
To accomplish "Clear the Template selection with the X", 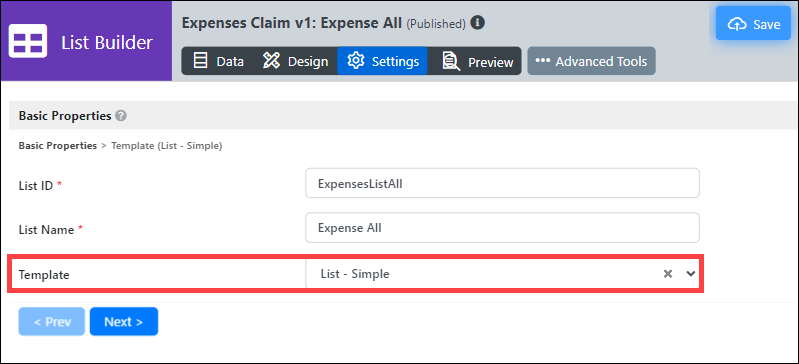I will tap(668, 274).
